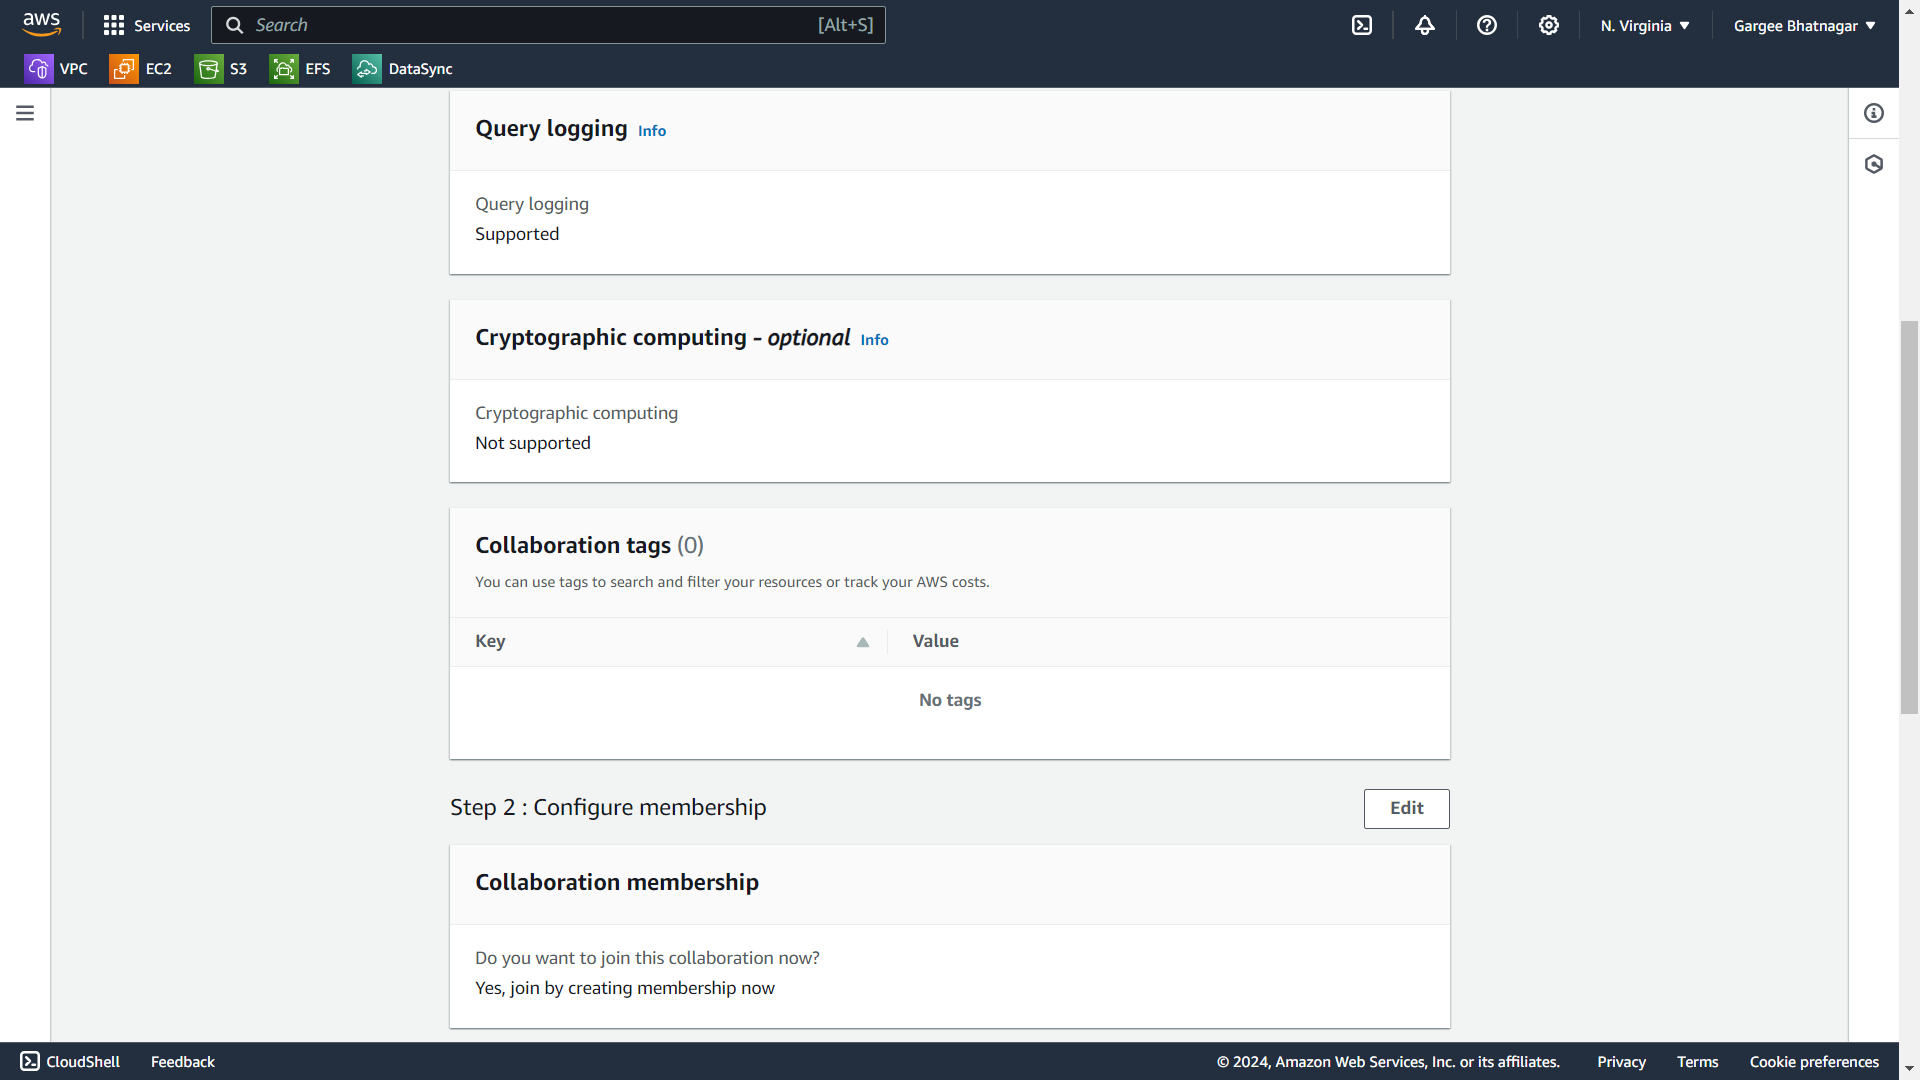This screenshot has height=1080, width=1920.
Task: Go to the S3 service shortcut
Action: point(221,69)
